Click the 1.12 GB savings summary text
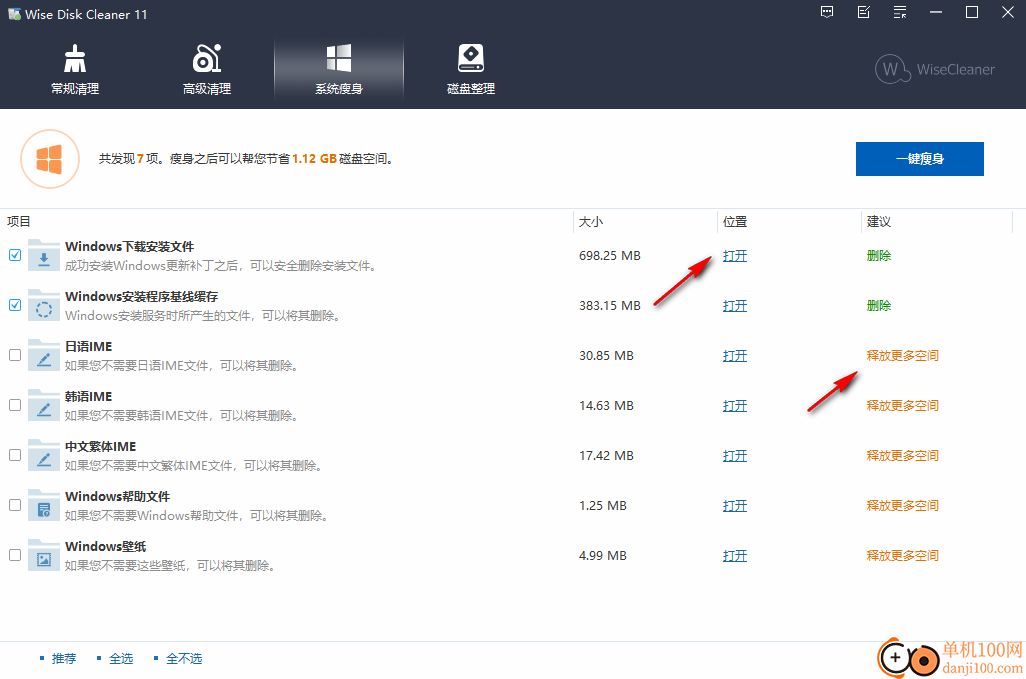The height and width of the screenshot is (679, 1026). coord(314,159)
